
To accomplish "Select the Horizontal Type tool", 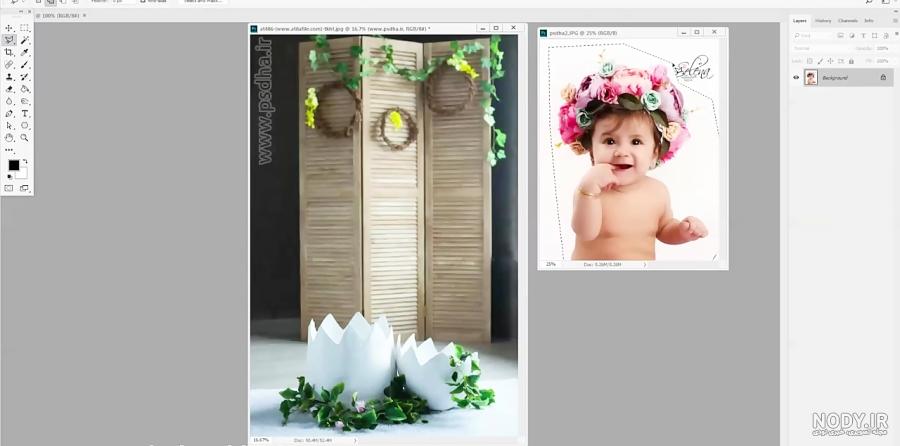I will click(25, 114).
